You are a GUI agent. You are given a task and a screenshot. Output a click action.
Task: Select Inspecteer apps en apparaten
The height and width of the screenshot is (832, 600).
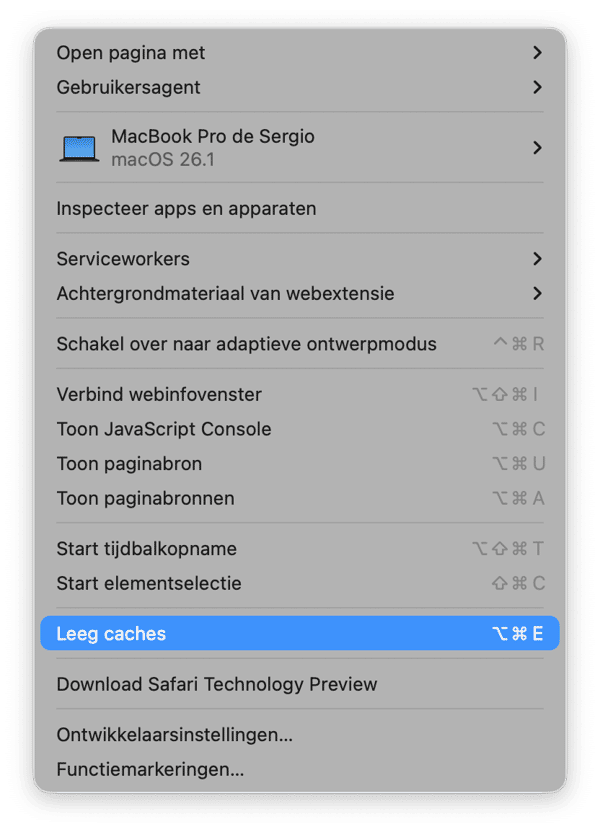tap(186, 209)
